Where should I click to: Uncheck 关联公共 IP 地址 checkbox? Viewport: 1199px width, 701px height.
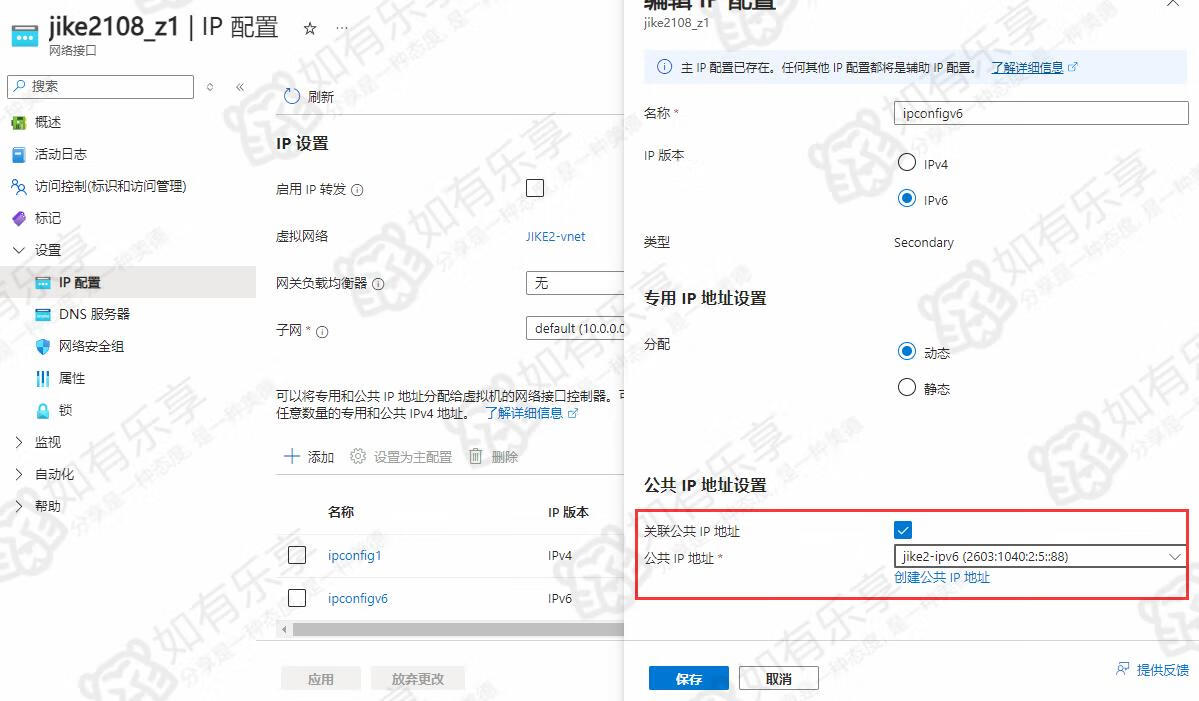coord(903,530)
